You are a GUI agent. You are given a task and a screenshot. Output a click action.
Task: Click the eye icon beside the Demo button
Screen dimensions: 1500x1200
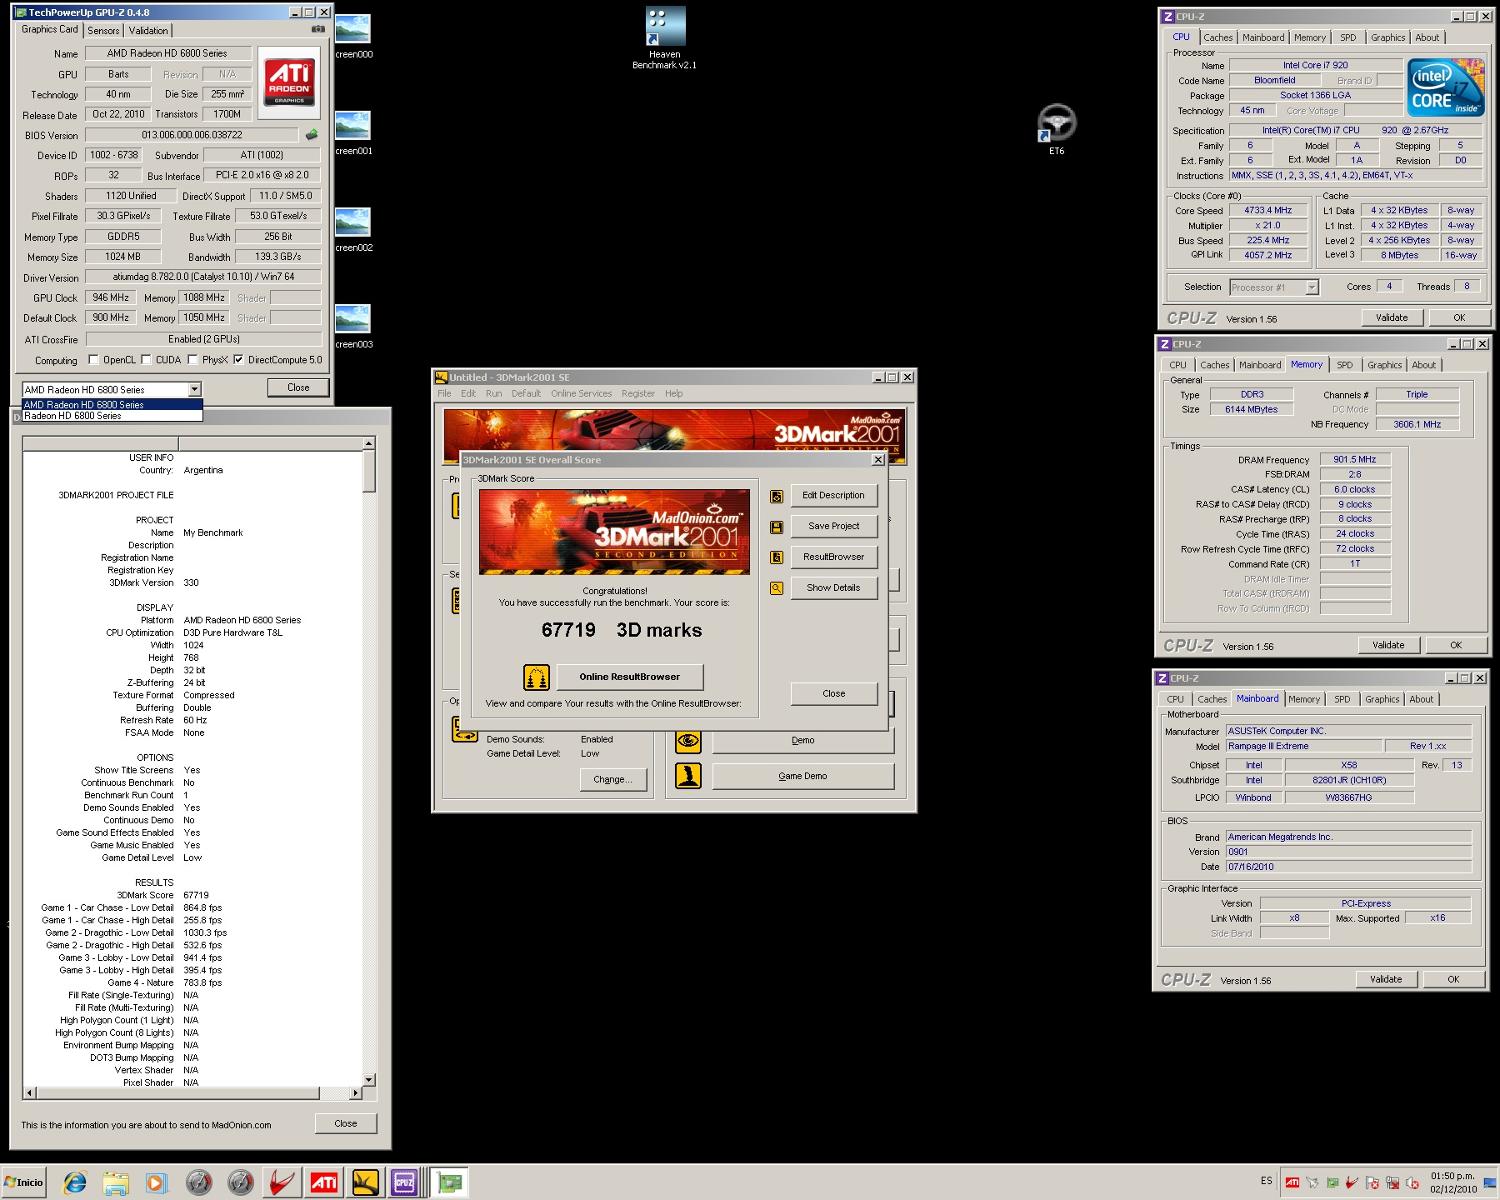(x=688, y=741)
